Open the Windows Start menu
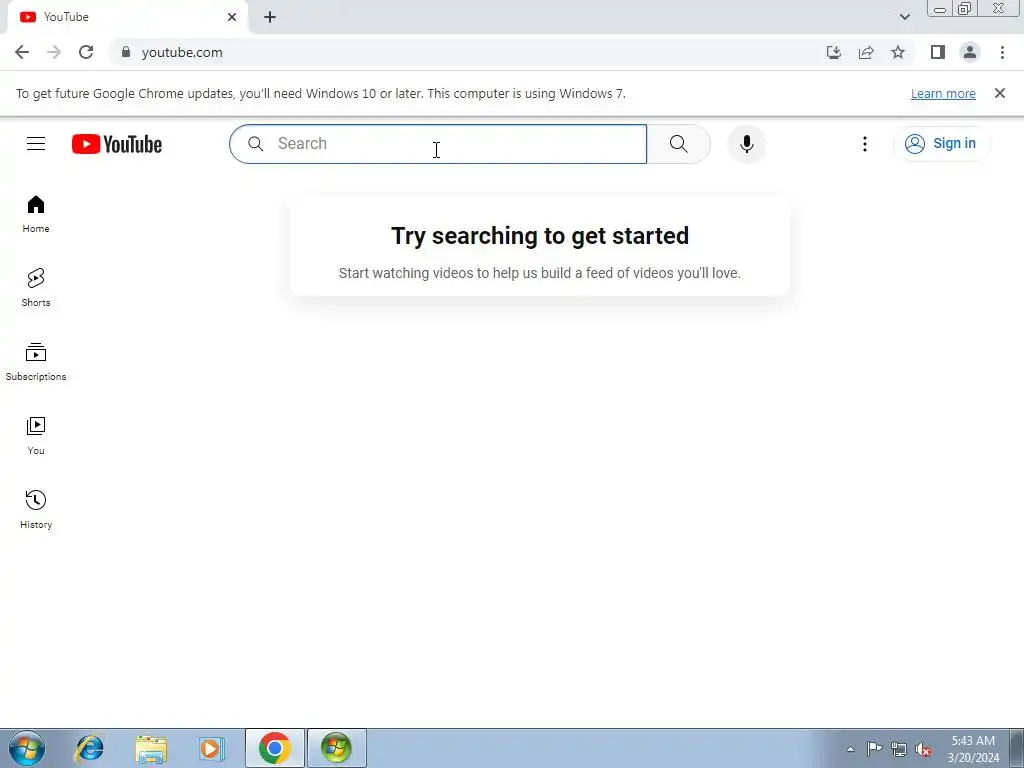Image resolution: width=1024 pixels, height=768 pixels. tap(27, 748)
